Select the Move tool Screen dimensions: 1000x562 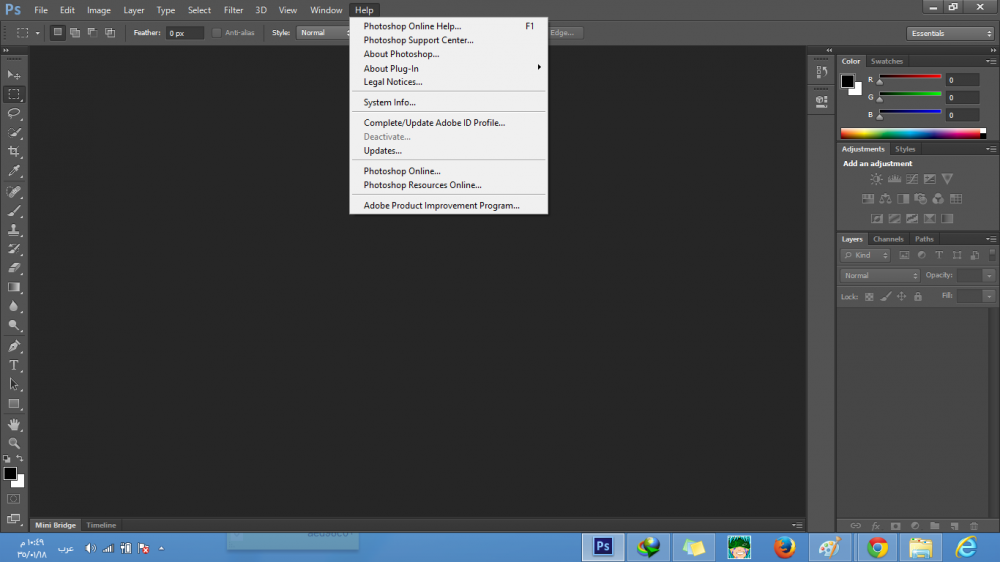[14, 75]
